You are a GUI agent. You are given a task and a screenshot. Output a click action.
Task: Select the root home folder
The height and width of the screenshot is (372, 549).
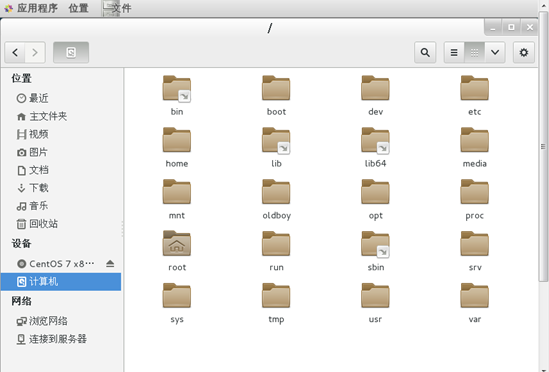coord(177,243)
